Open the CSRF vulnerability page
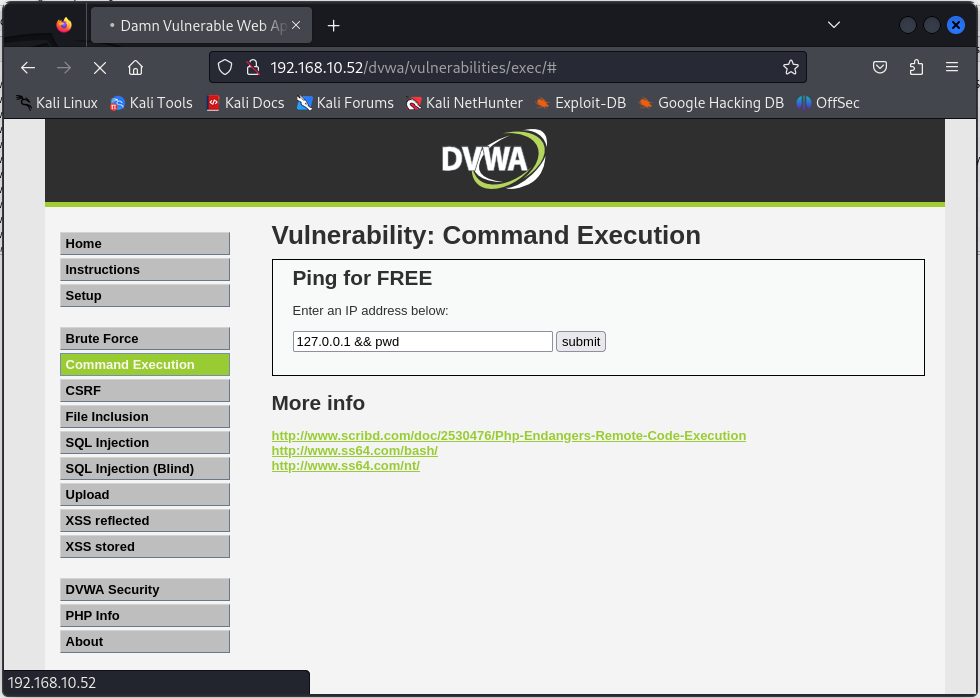 pyautogui.click(x=145, y=391)
